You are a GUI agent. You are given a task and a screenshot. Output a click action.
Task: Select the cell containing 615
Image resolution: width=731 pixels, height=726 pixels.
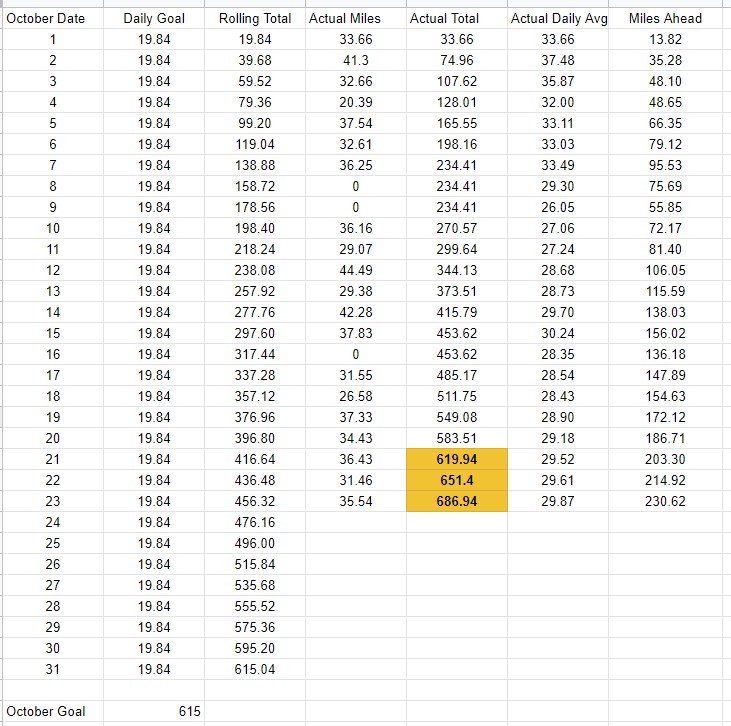click(154, 711)
